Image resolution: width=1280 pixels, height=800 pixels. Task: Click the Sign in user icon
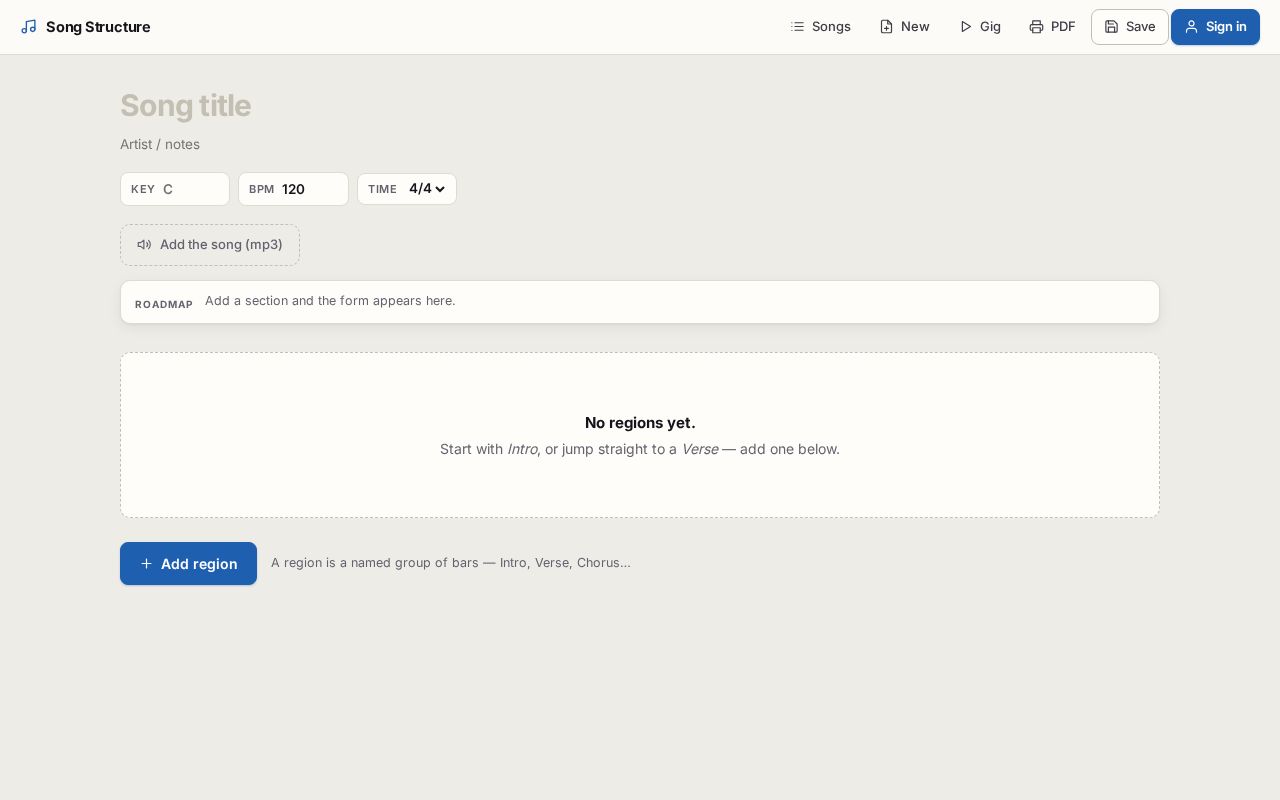click(1191, 27)
